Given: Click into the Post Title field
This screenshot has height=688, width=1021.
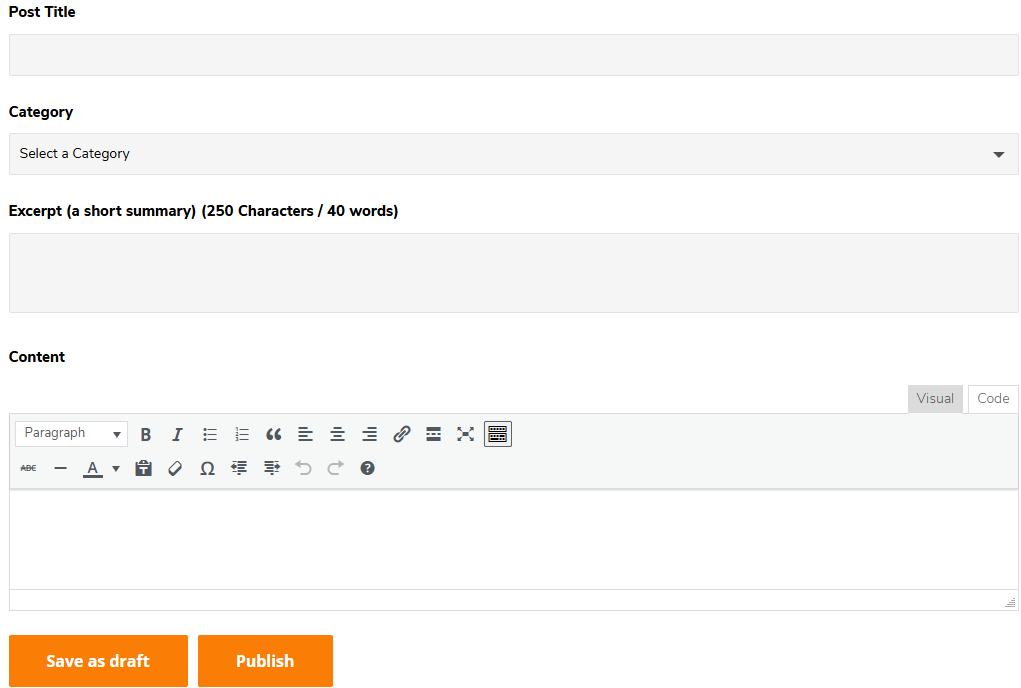Looking at the screenshot, I should click(513, 55).
